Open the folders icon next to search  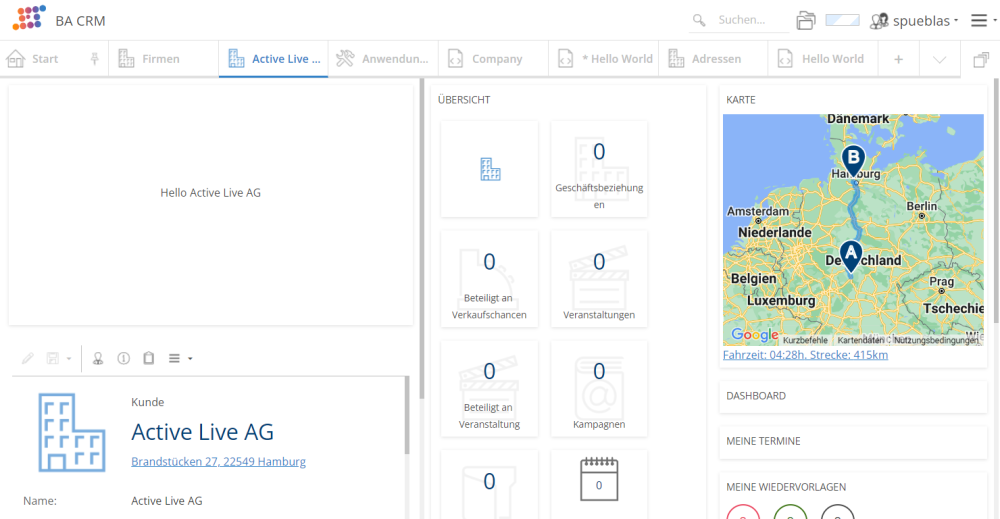pyautogui.click(x=806, y=20)
